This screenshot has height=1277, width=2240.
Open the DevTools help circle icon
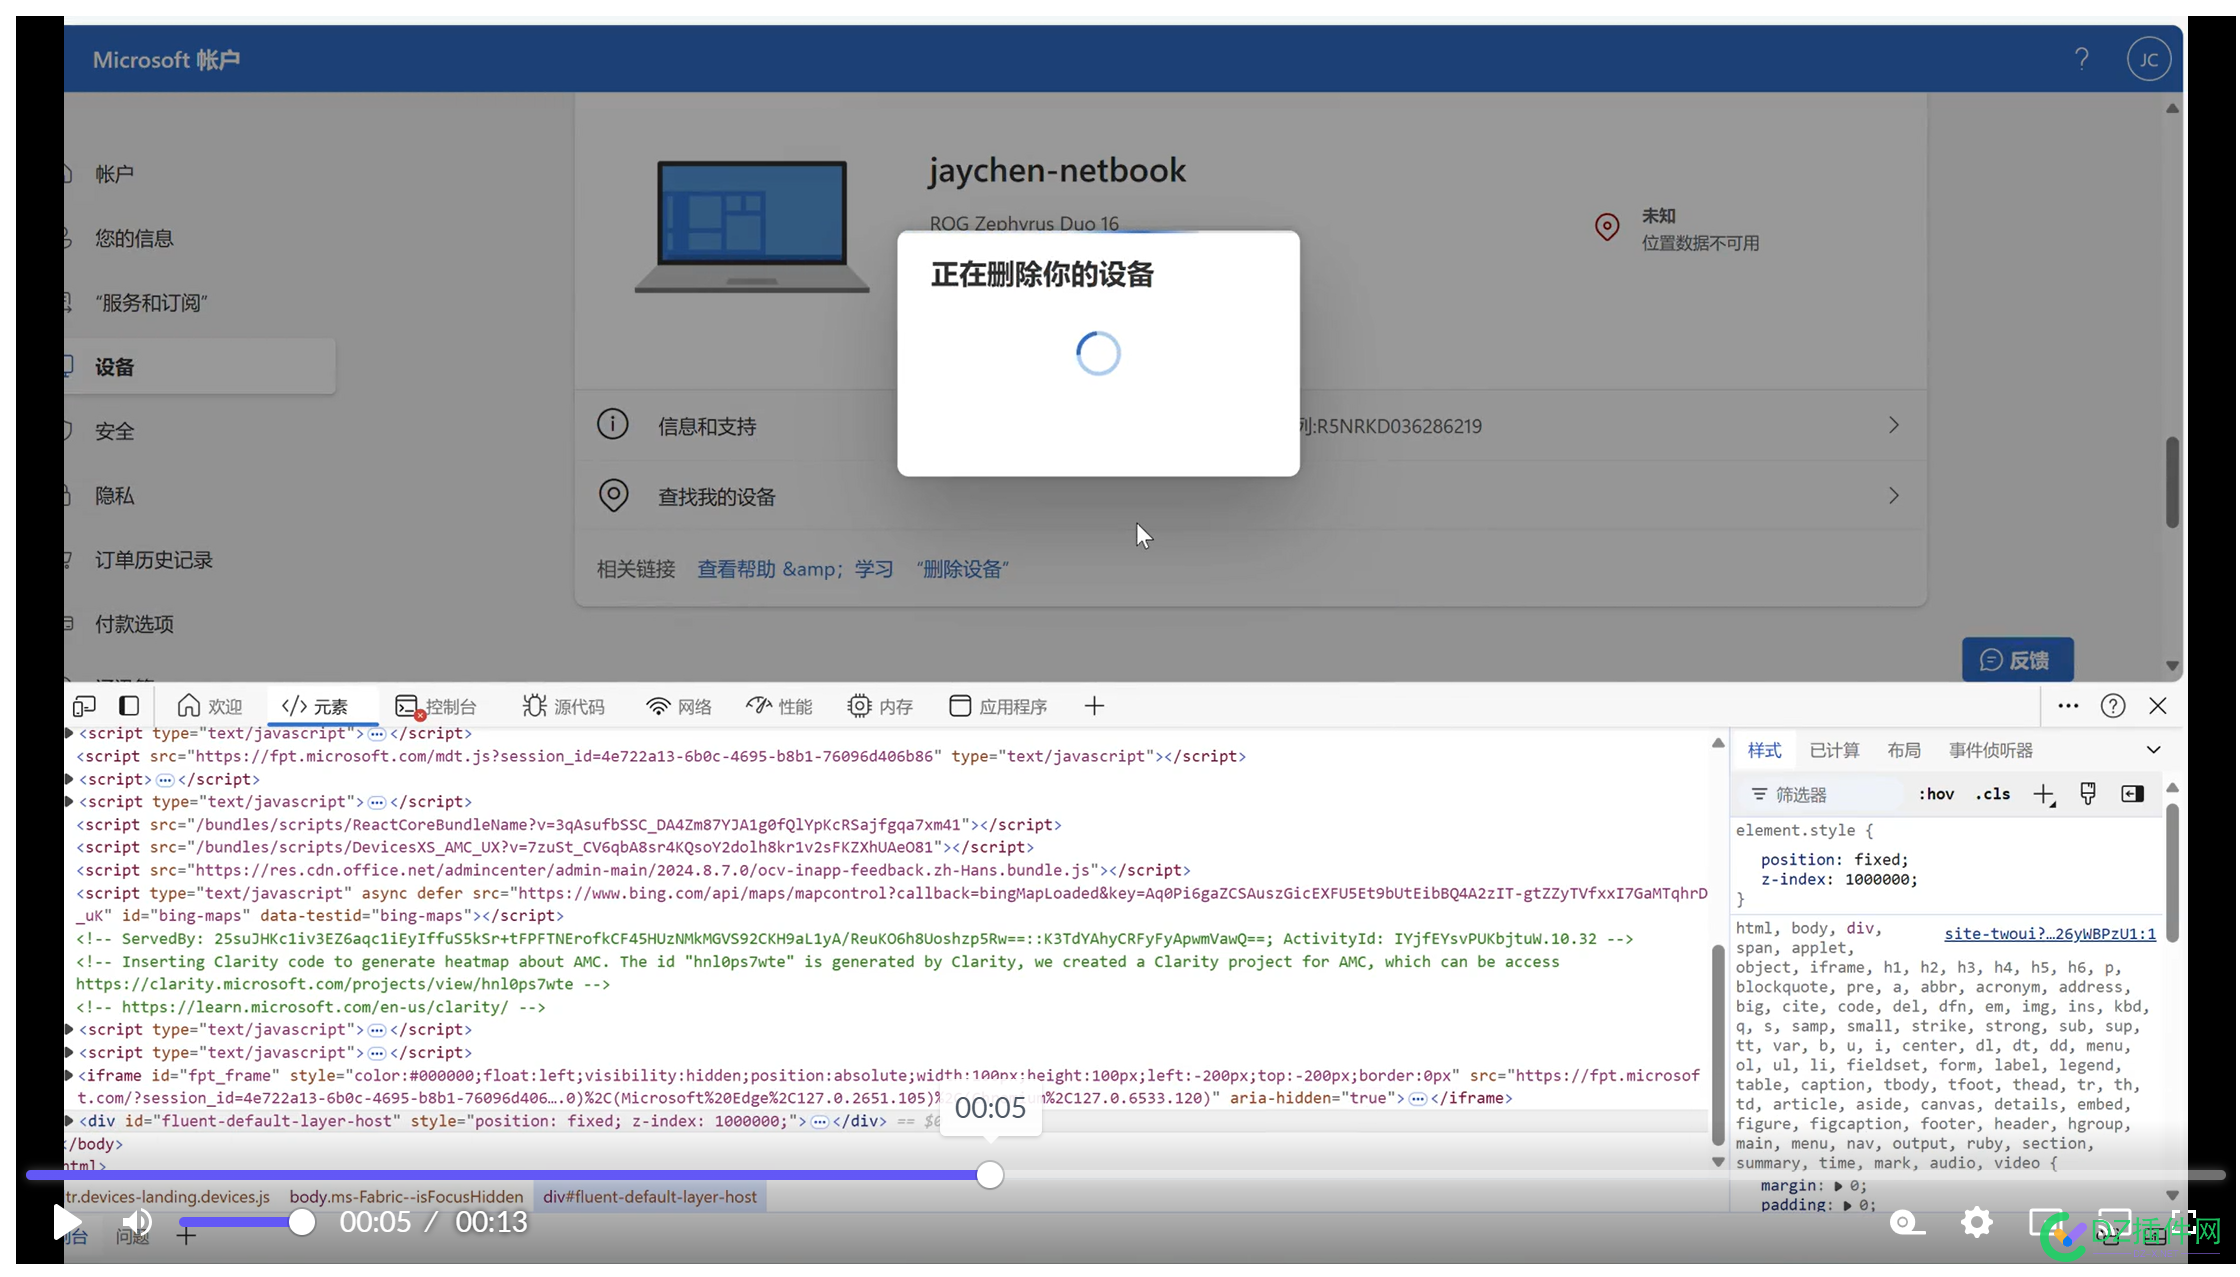click(2112, 706)
